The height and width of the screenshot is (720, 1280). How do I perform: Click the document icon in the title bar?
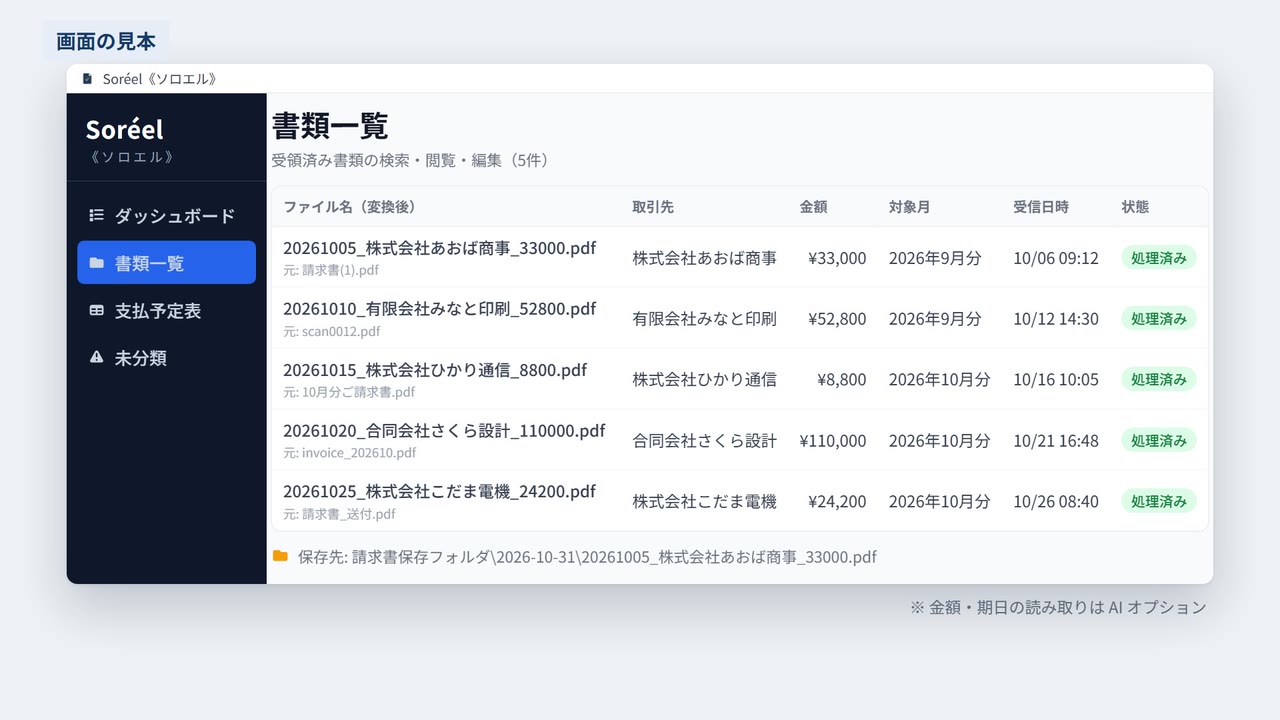[87, 79]
